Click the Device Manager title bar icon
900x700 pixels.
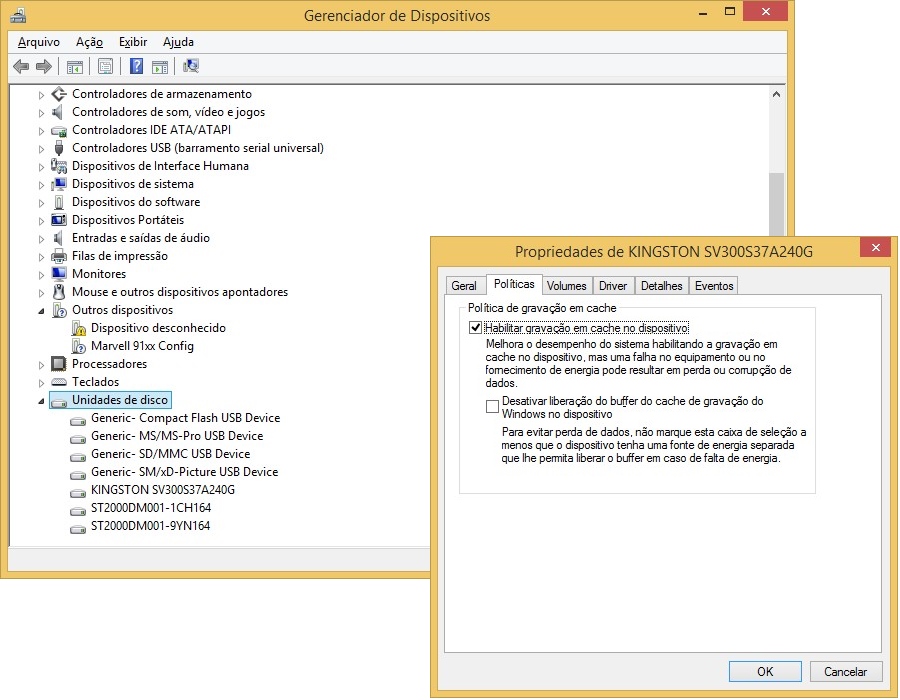pos(18,15)
